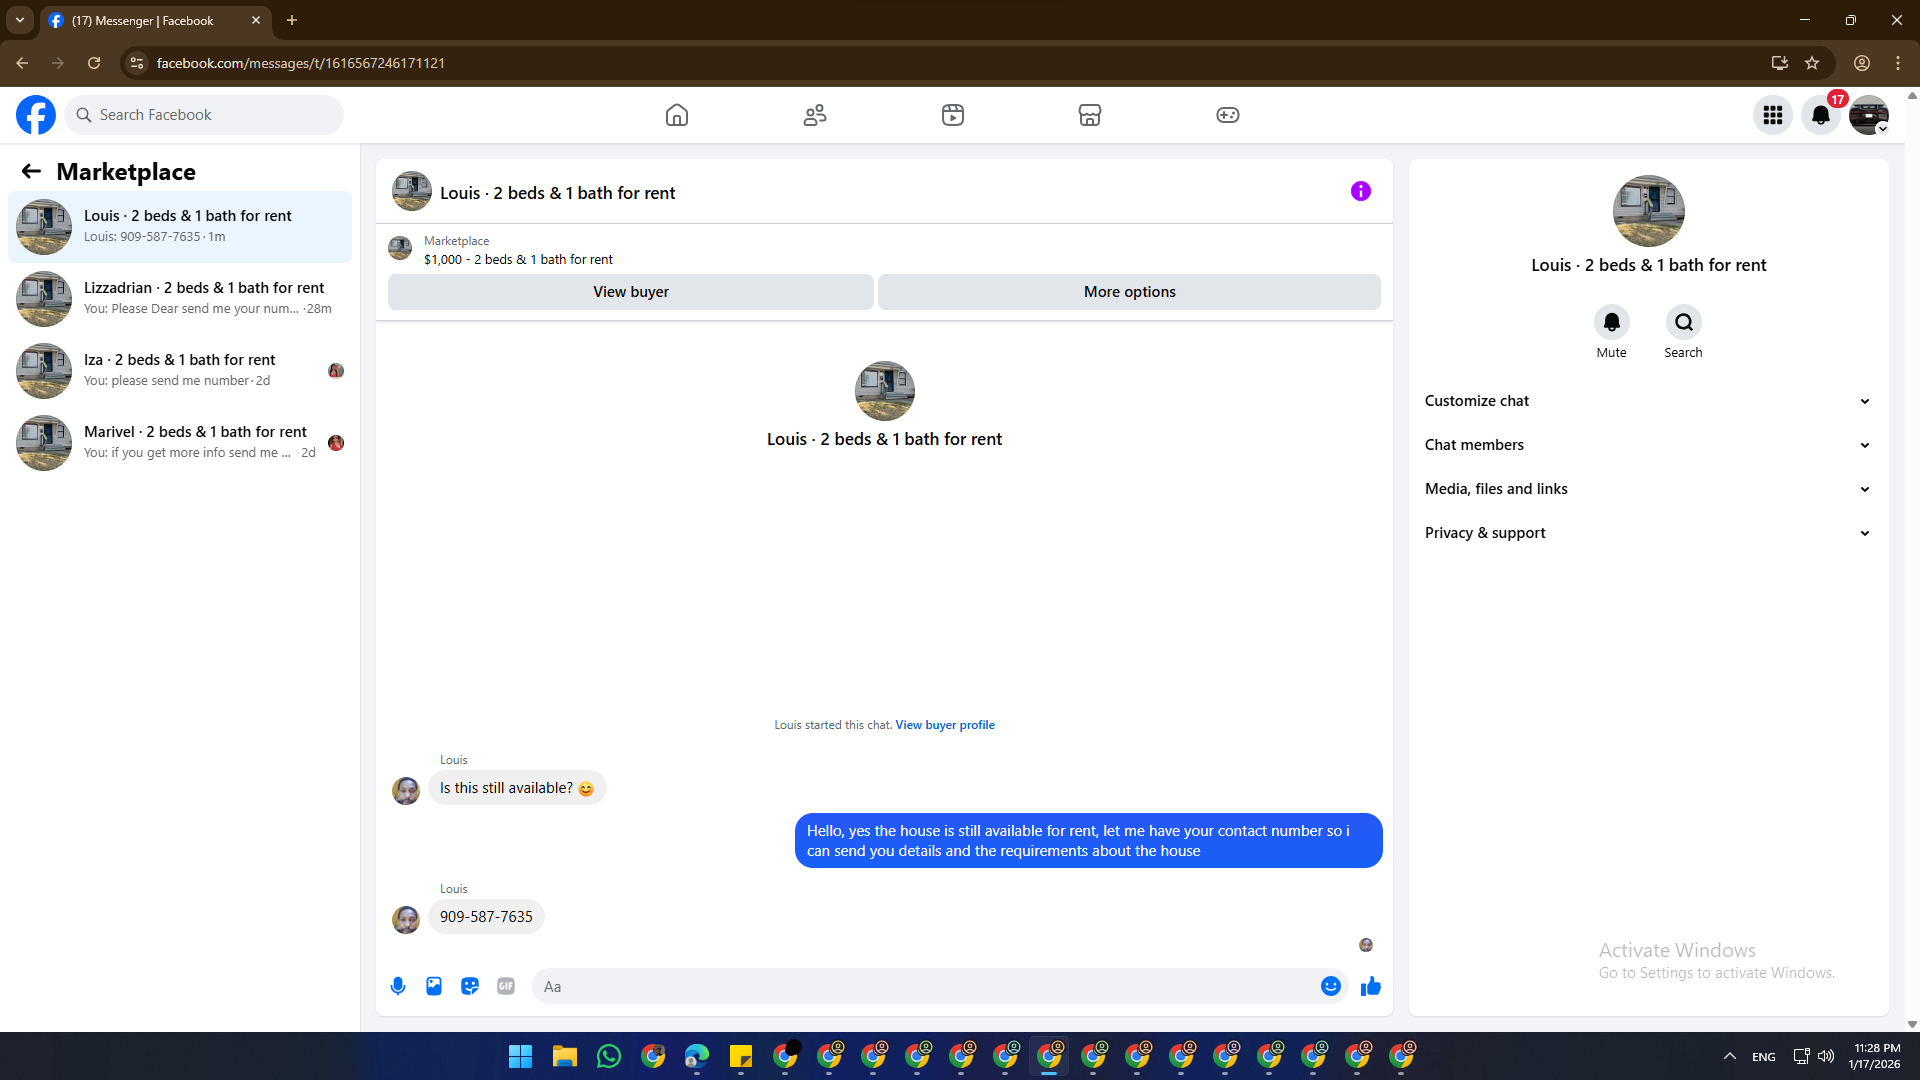This screenshot has width=1920, height=1080.
Task: Open the notifications bell
Action: (1821, 115)
